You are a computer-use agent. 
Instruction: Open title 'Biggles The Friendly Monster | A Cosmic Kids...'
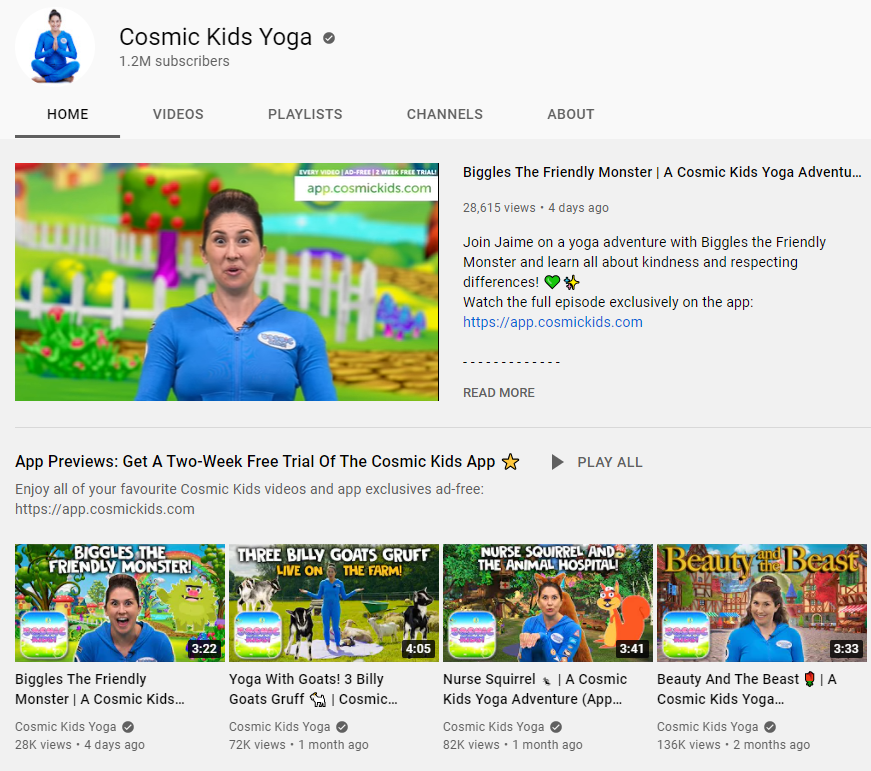pos(100,689)
